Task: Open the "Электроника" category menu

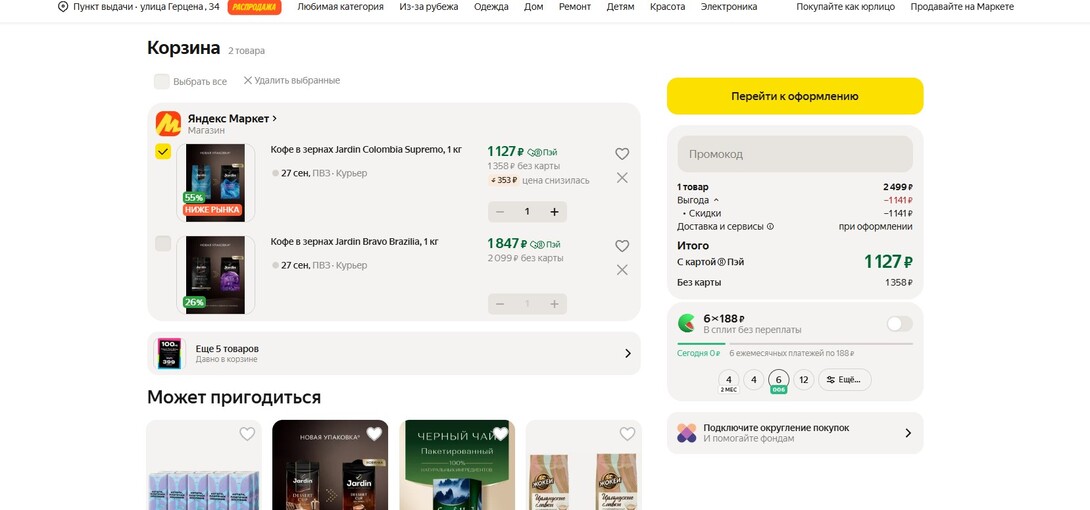Action: (x=728, y=7)
